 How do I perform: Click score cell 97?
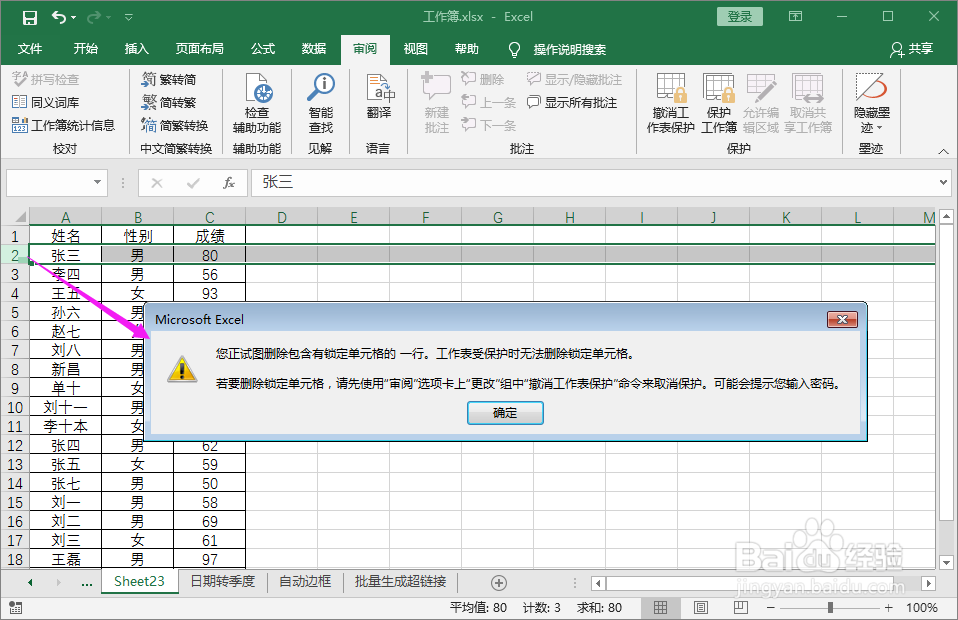tap(210, 559)
